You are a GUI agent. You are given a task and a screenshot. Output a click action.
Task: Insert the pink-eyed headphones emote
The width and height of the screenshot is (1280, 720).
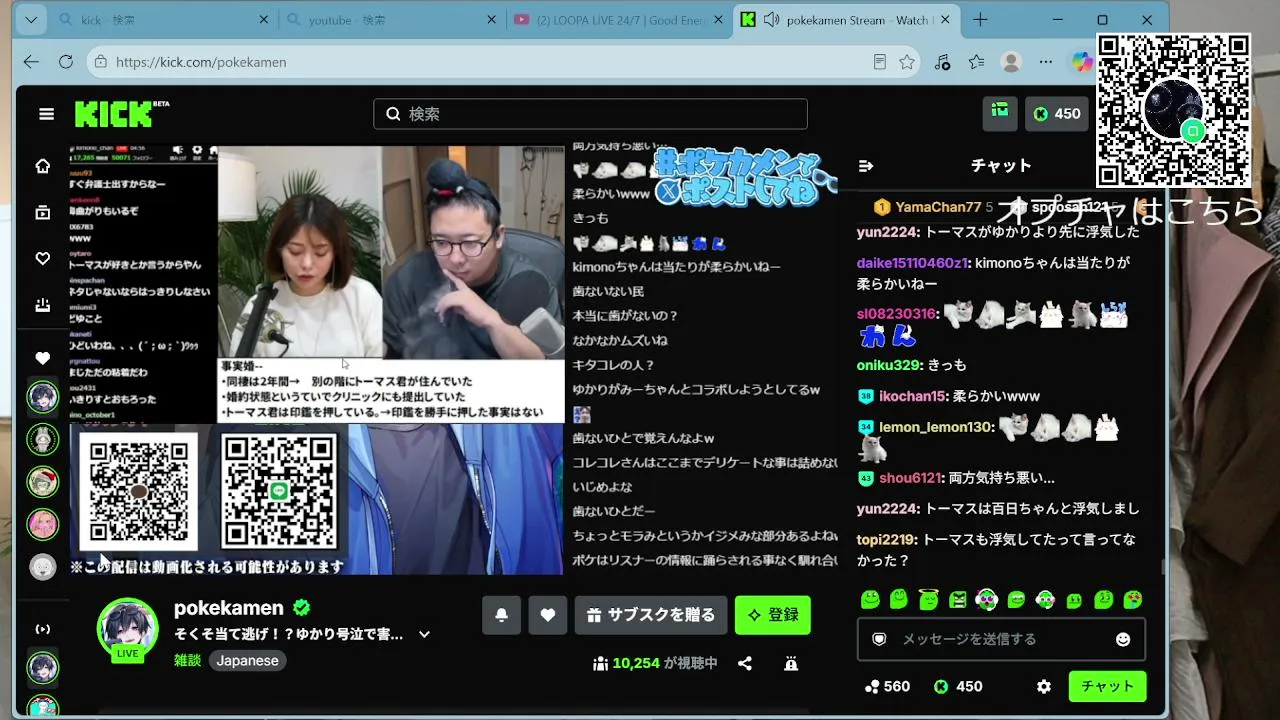coord(987,600)
